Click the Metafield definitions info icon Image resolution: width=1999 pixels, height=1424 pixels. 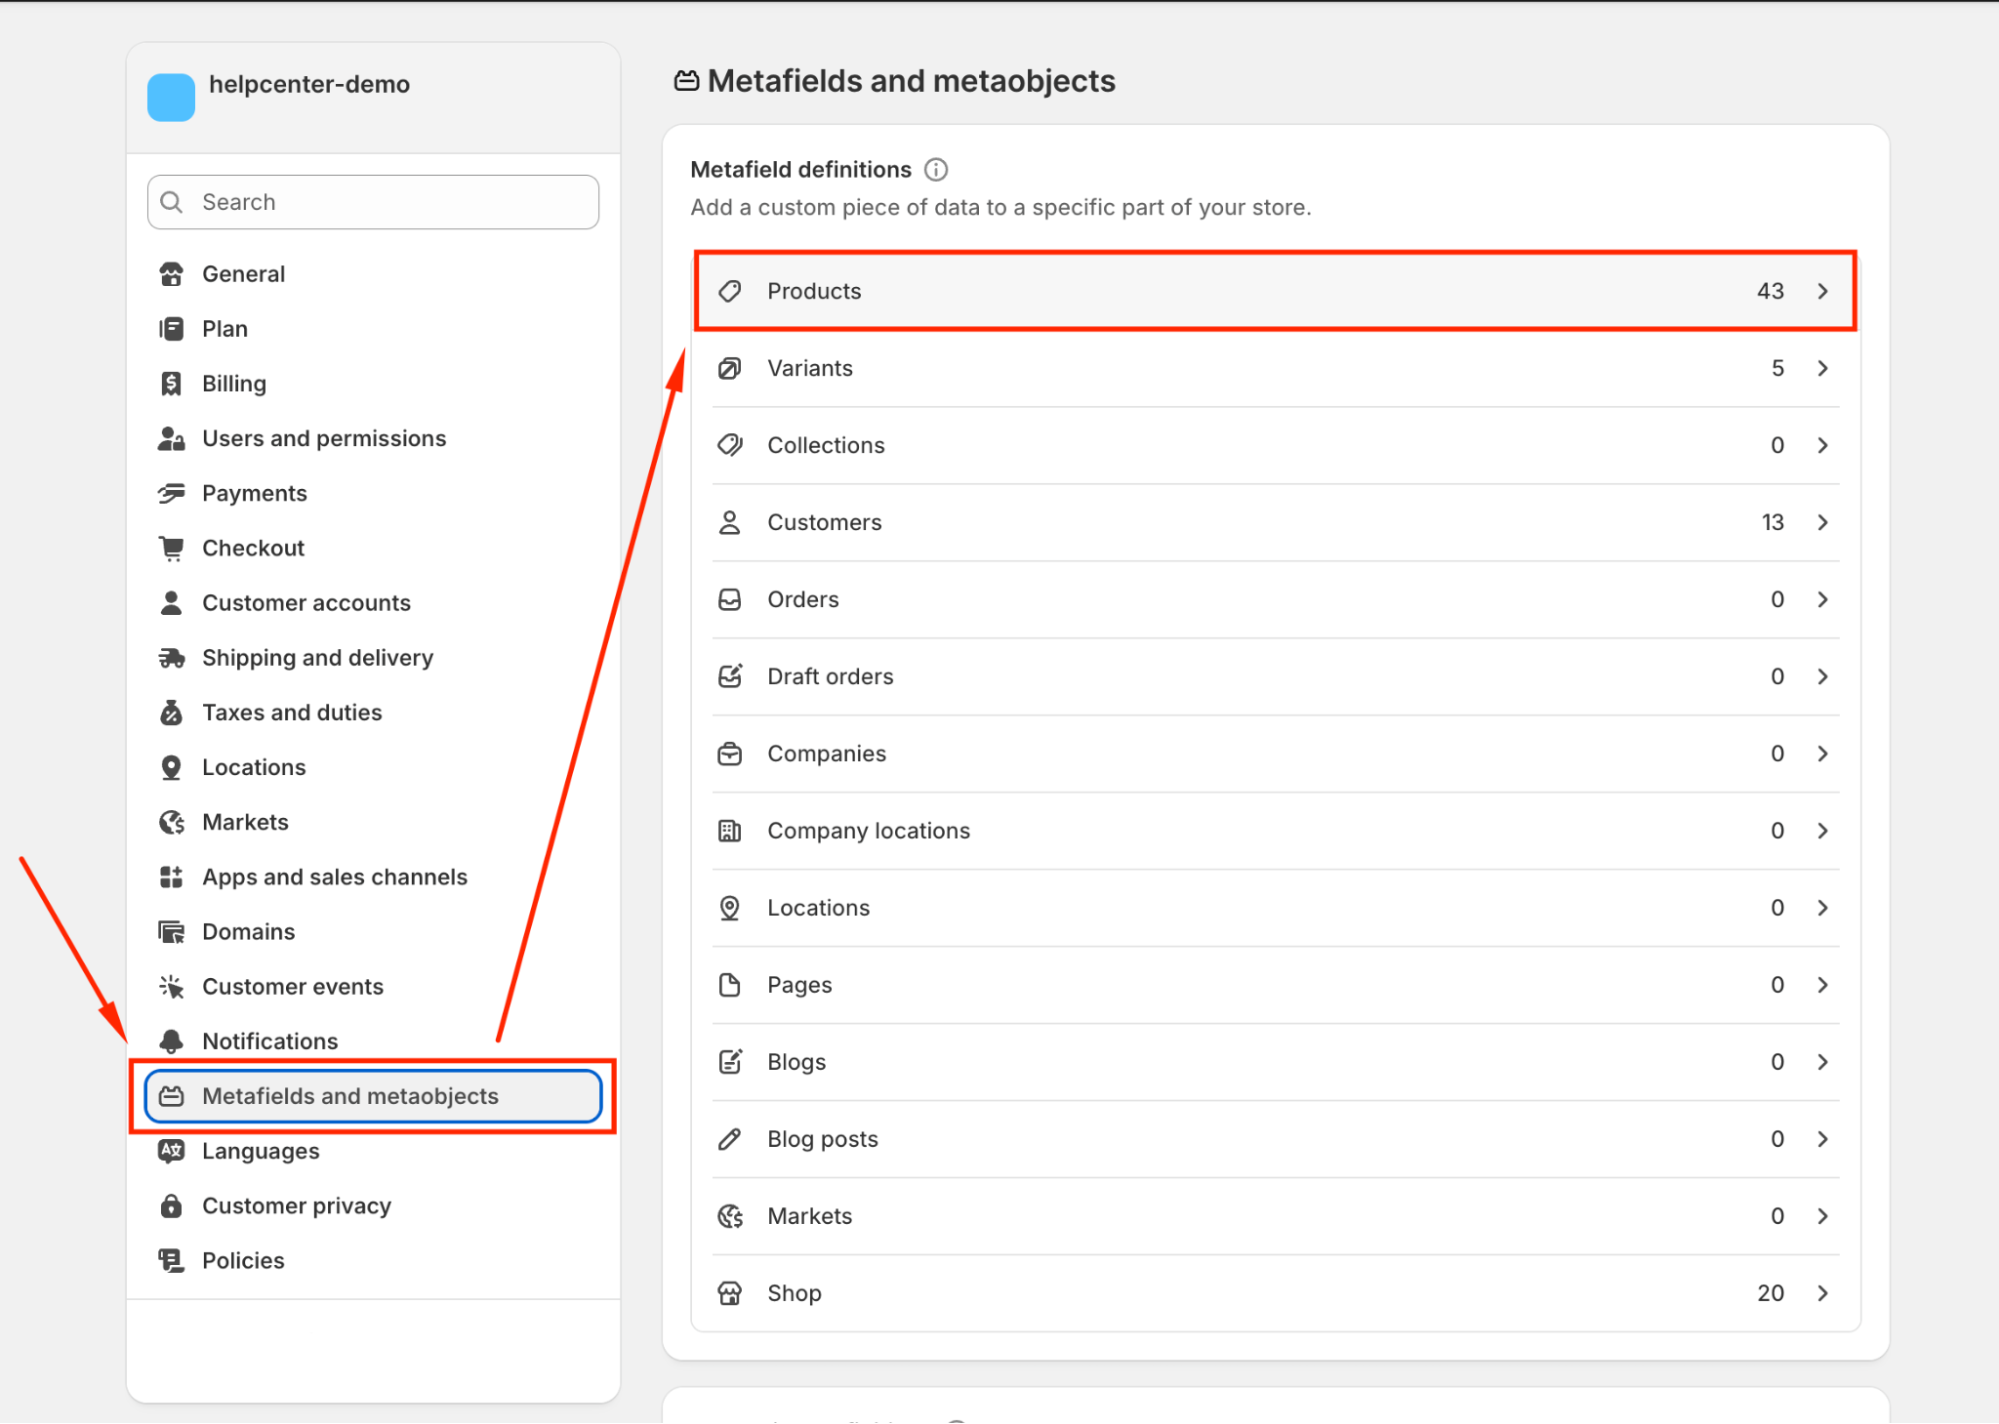point(936,170)
